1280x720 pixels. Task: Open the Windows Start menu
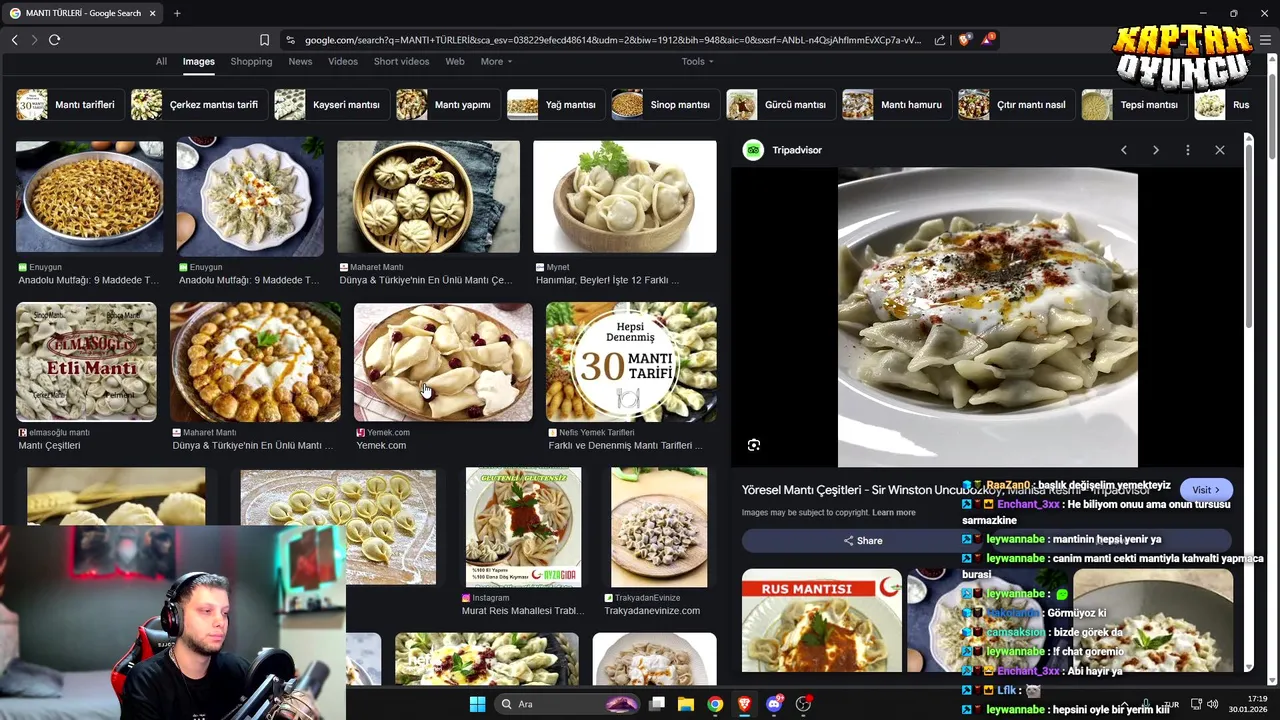coord(477,704)
